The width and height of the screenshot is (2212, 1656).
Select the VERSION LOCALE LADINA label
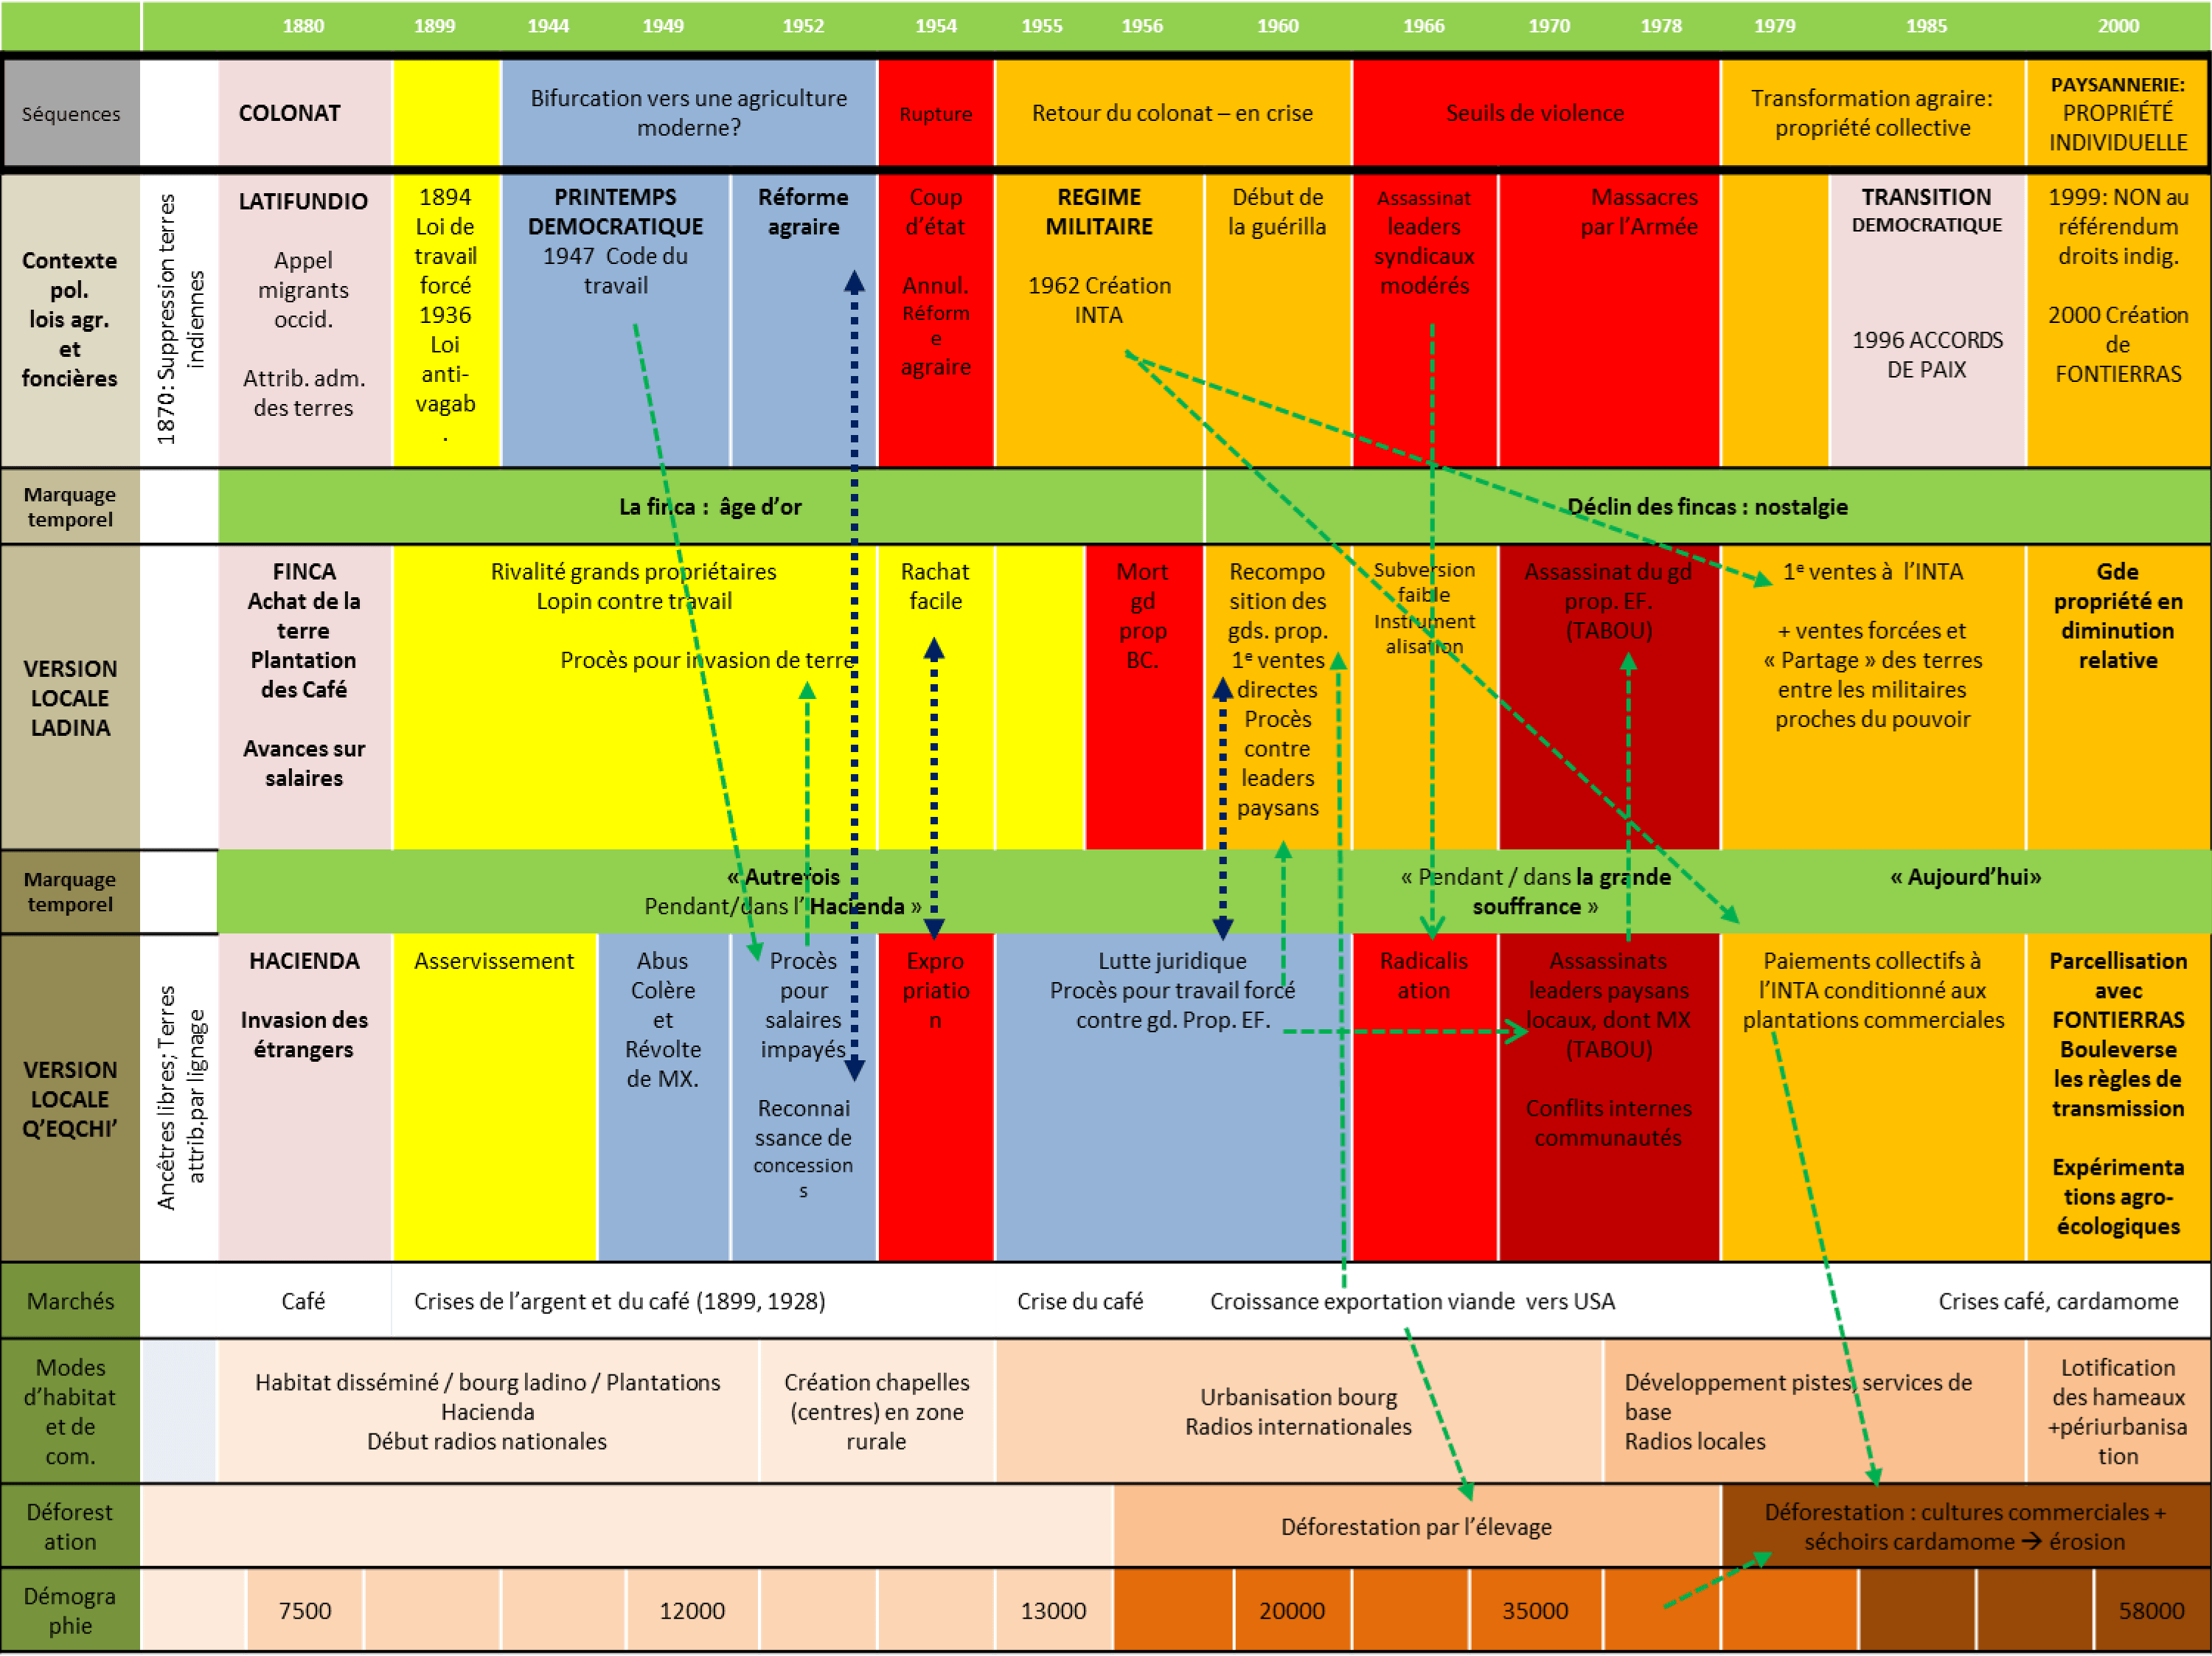coord(70,698)
